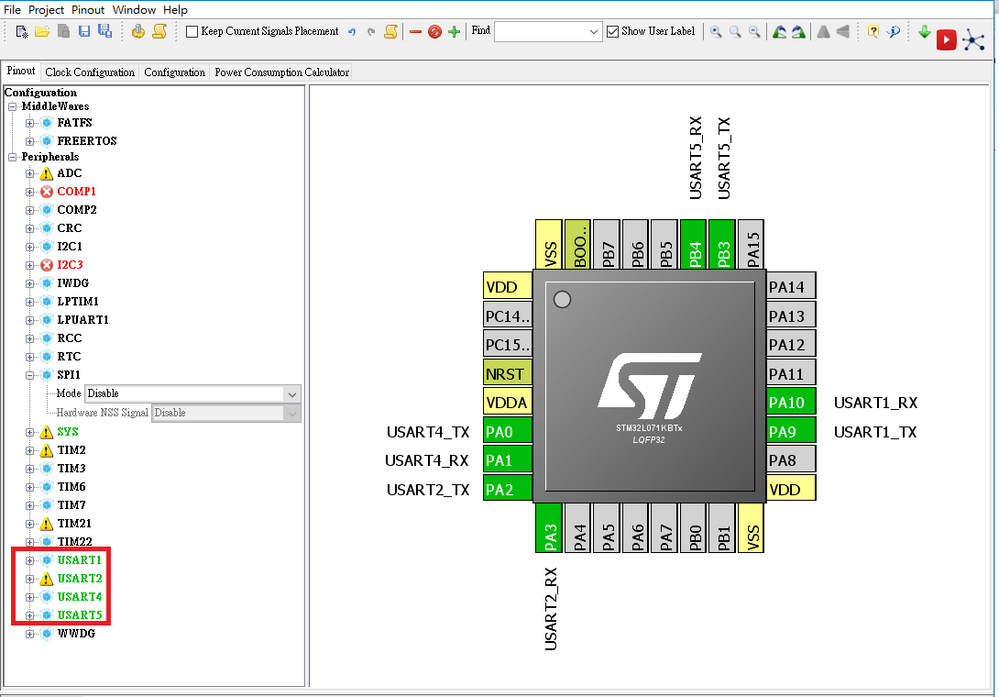Image resolution: width=999 pixels, height=697 pixels.
Task: Click pin PA8 on the chip
Action: [791, 460]
